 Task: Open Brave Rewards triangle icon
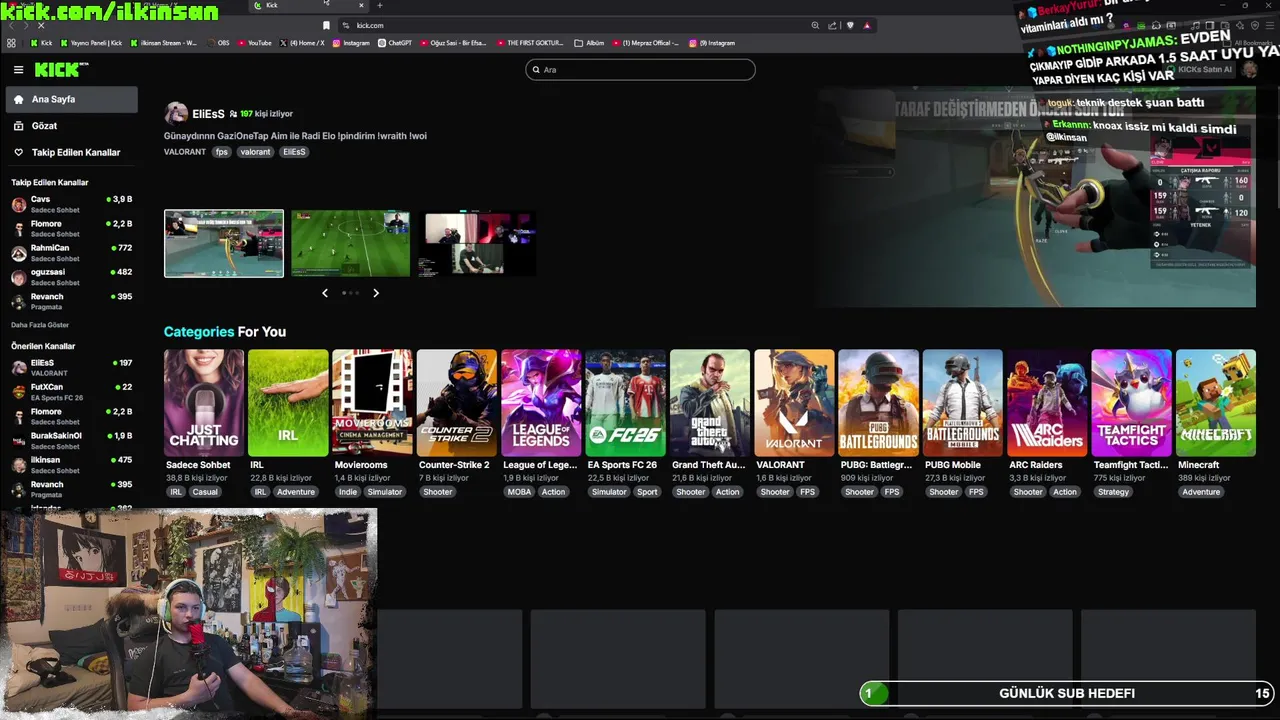867,25
